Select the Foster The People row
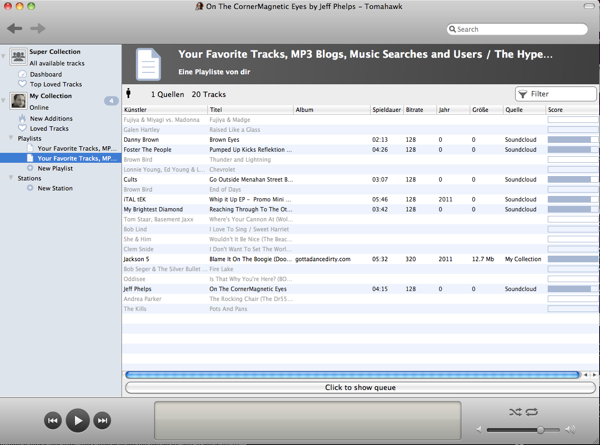The height and width of the screenshot is (445, 600). (360, 150)
